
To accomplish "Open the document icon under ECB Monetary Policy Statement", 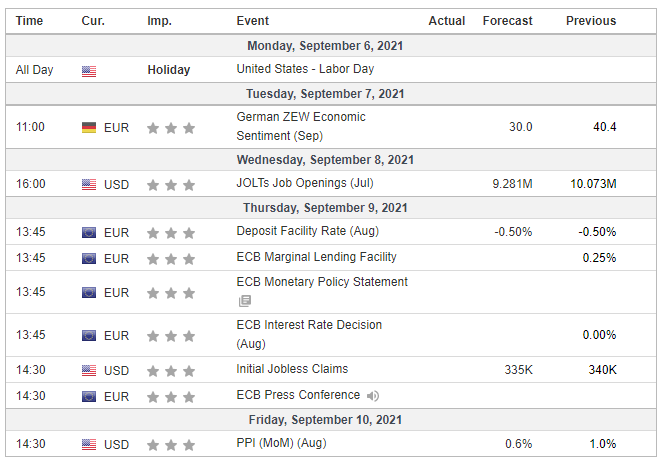I will tap(245, 301).
